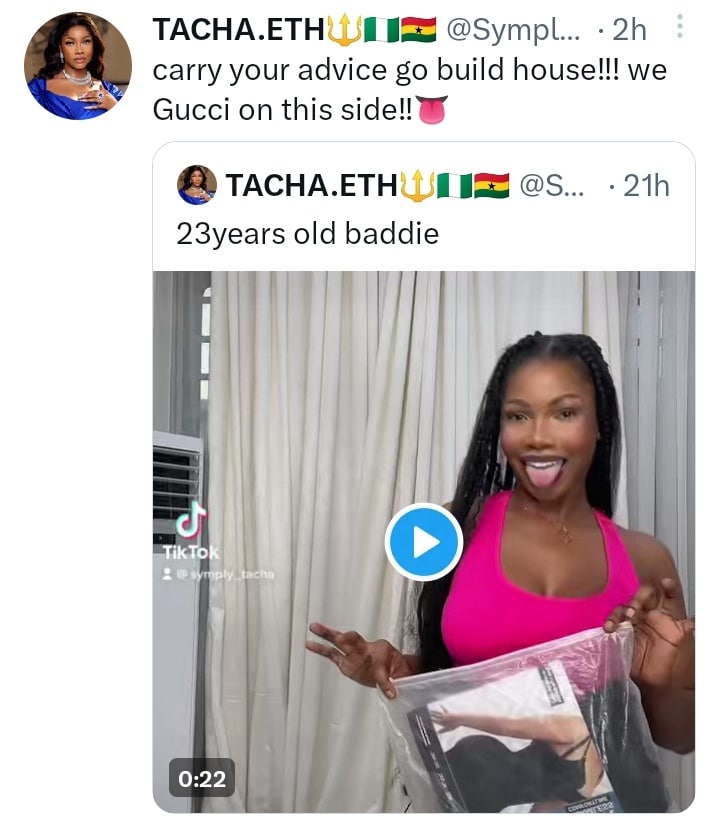Click the 0:22 video duration badge
This screenshot has width=720, height=819.
click(x=202, y=778)
